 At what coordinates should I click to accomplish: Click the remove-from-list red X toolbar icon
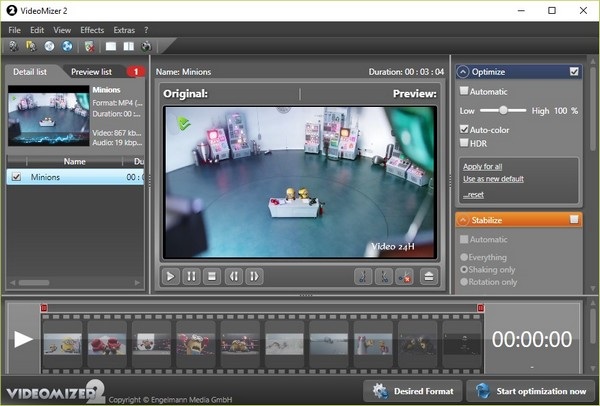[x=90, y=46]
